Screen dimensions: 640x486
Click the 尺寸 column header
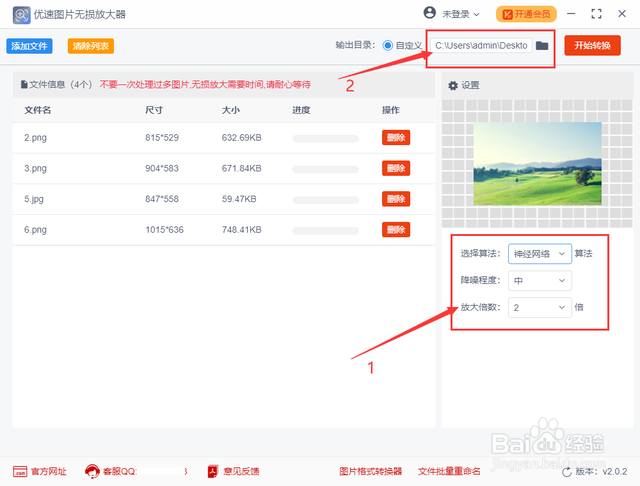[154, 110]
